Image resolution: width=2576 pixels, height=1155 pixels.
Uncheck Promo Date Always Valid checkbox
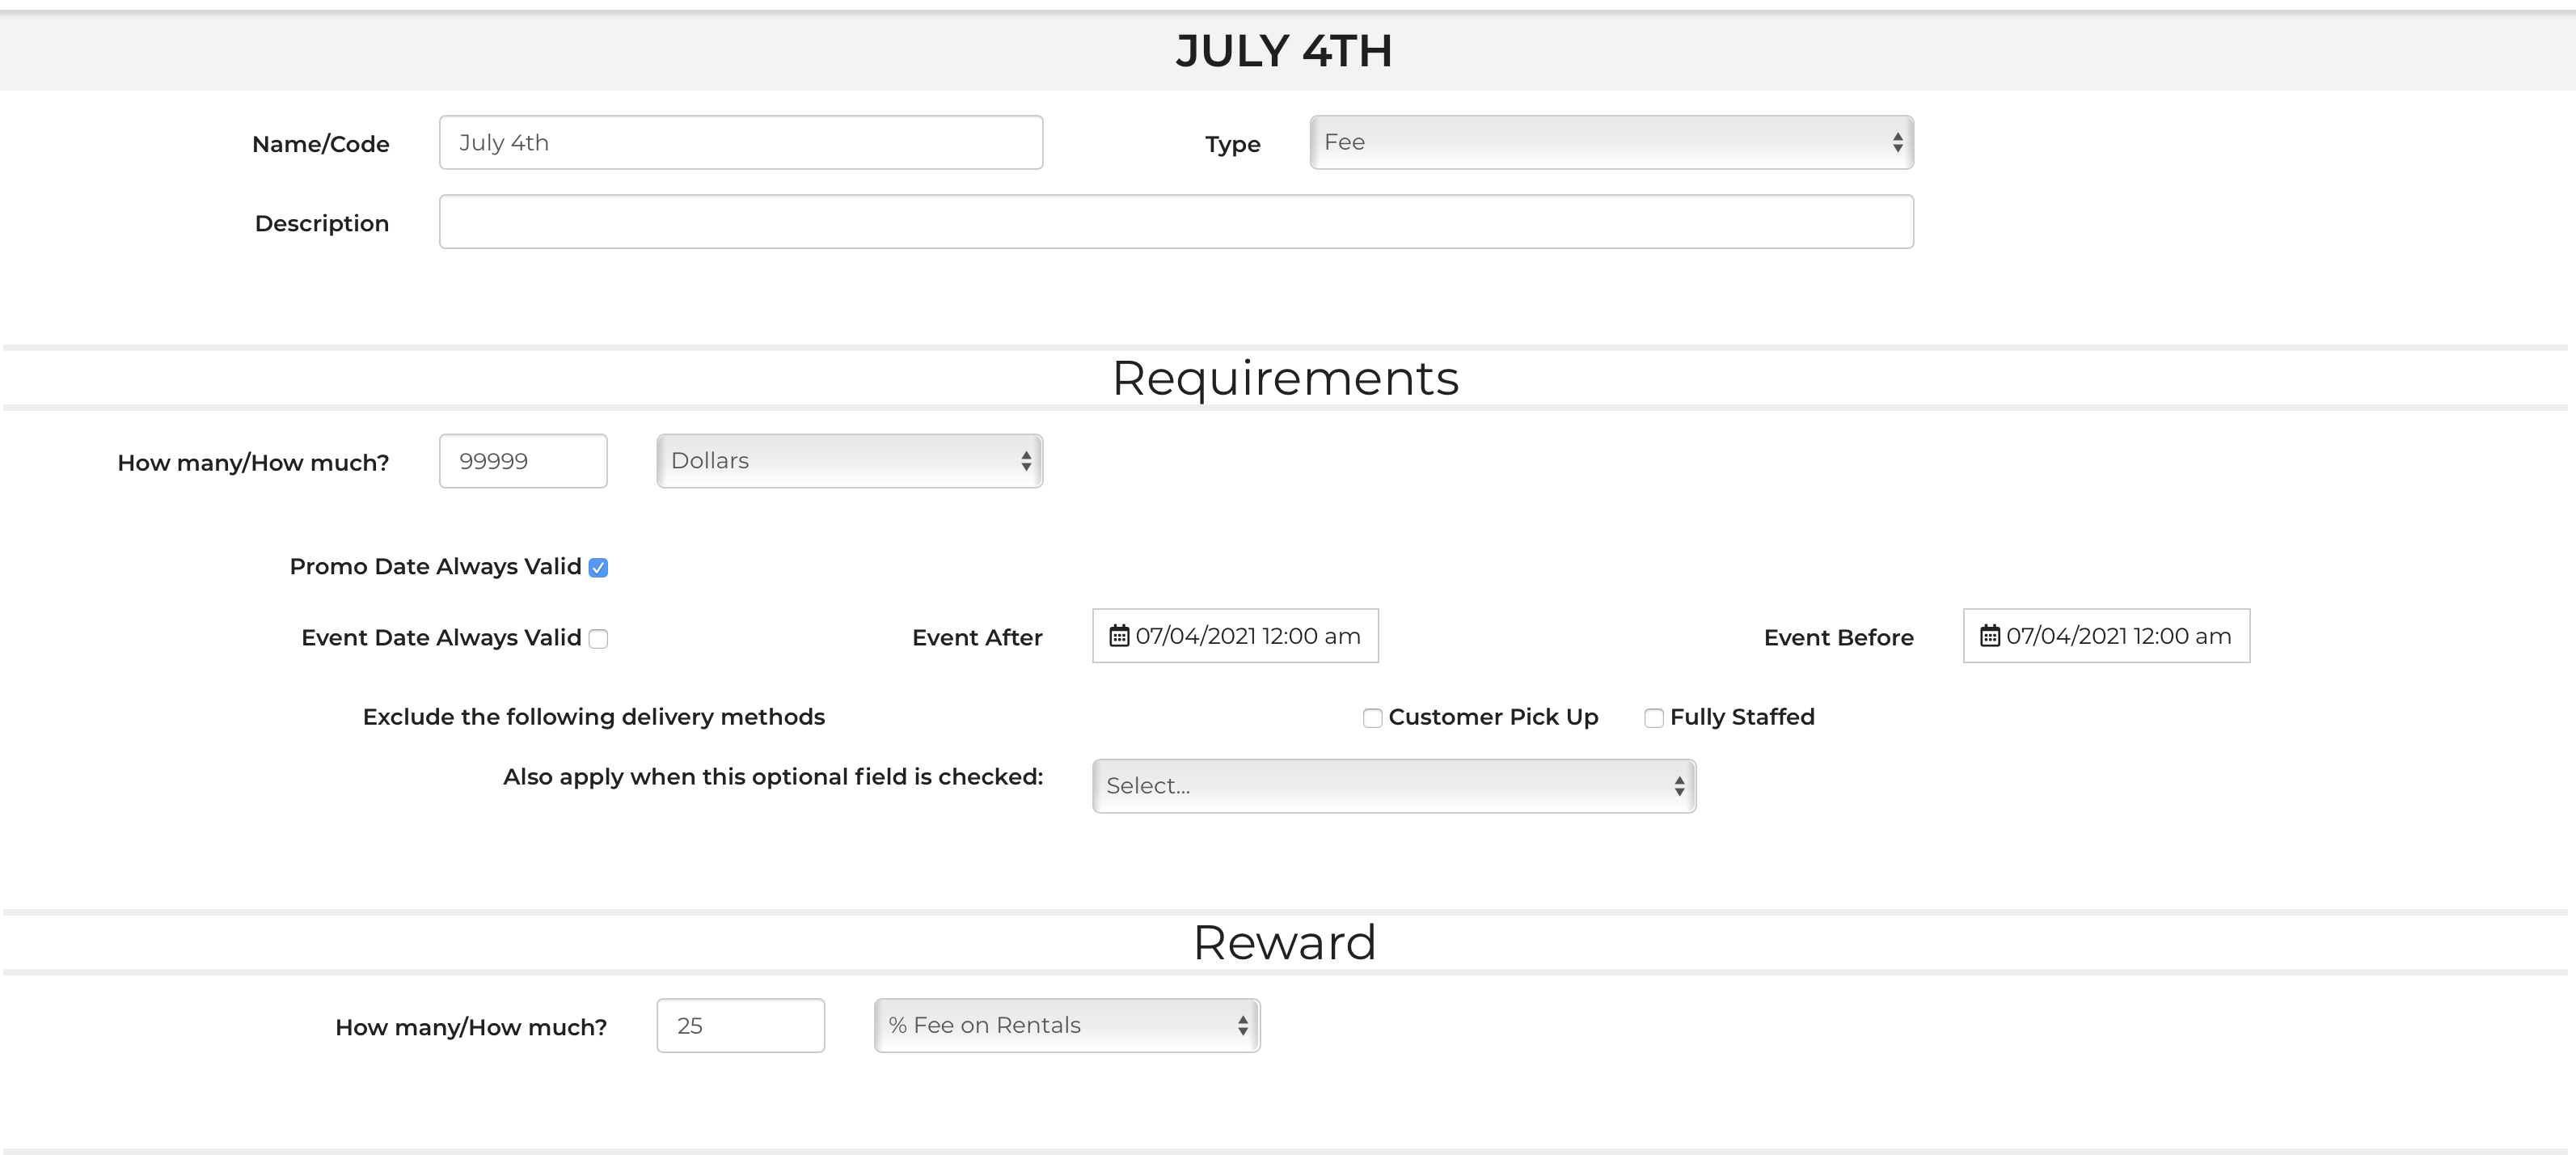[598, 568]
